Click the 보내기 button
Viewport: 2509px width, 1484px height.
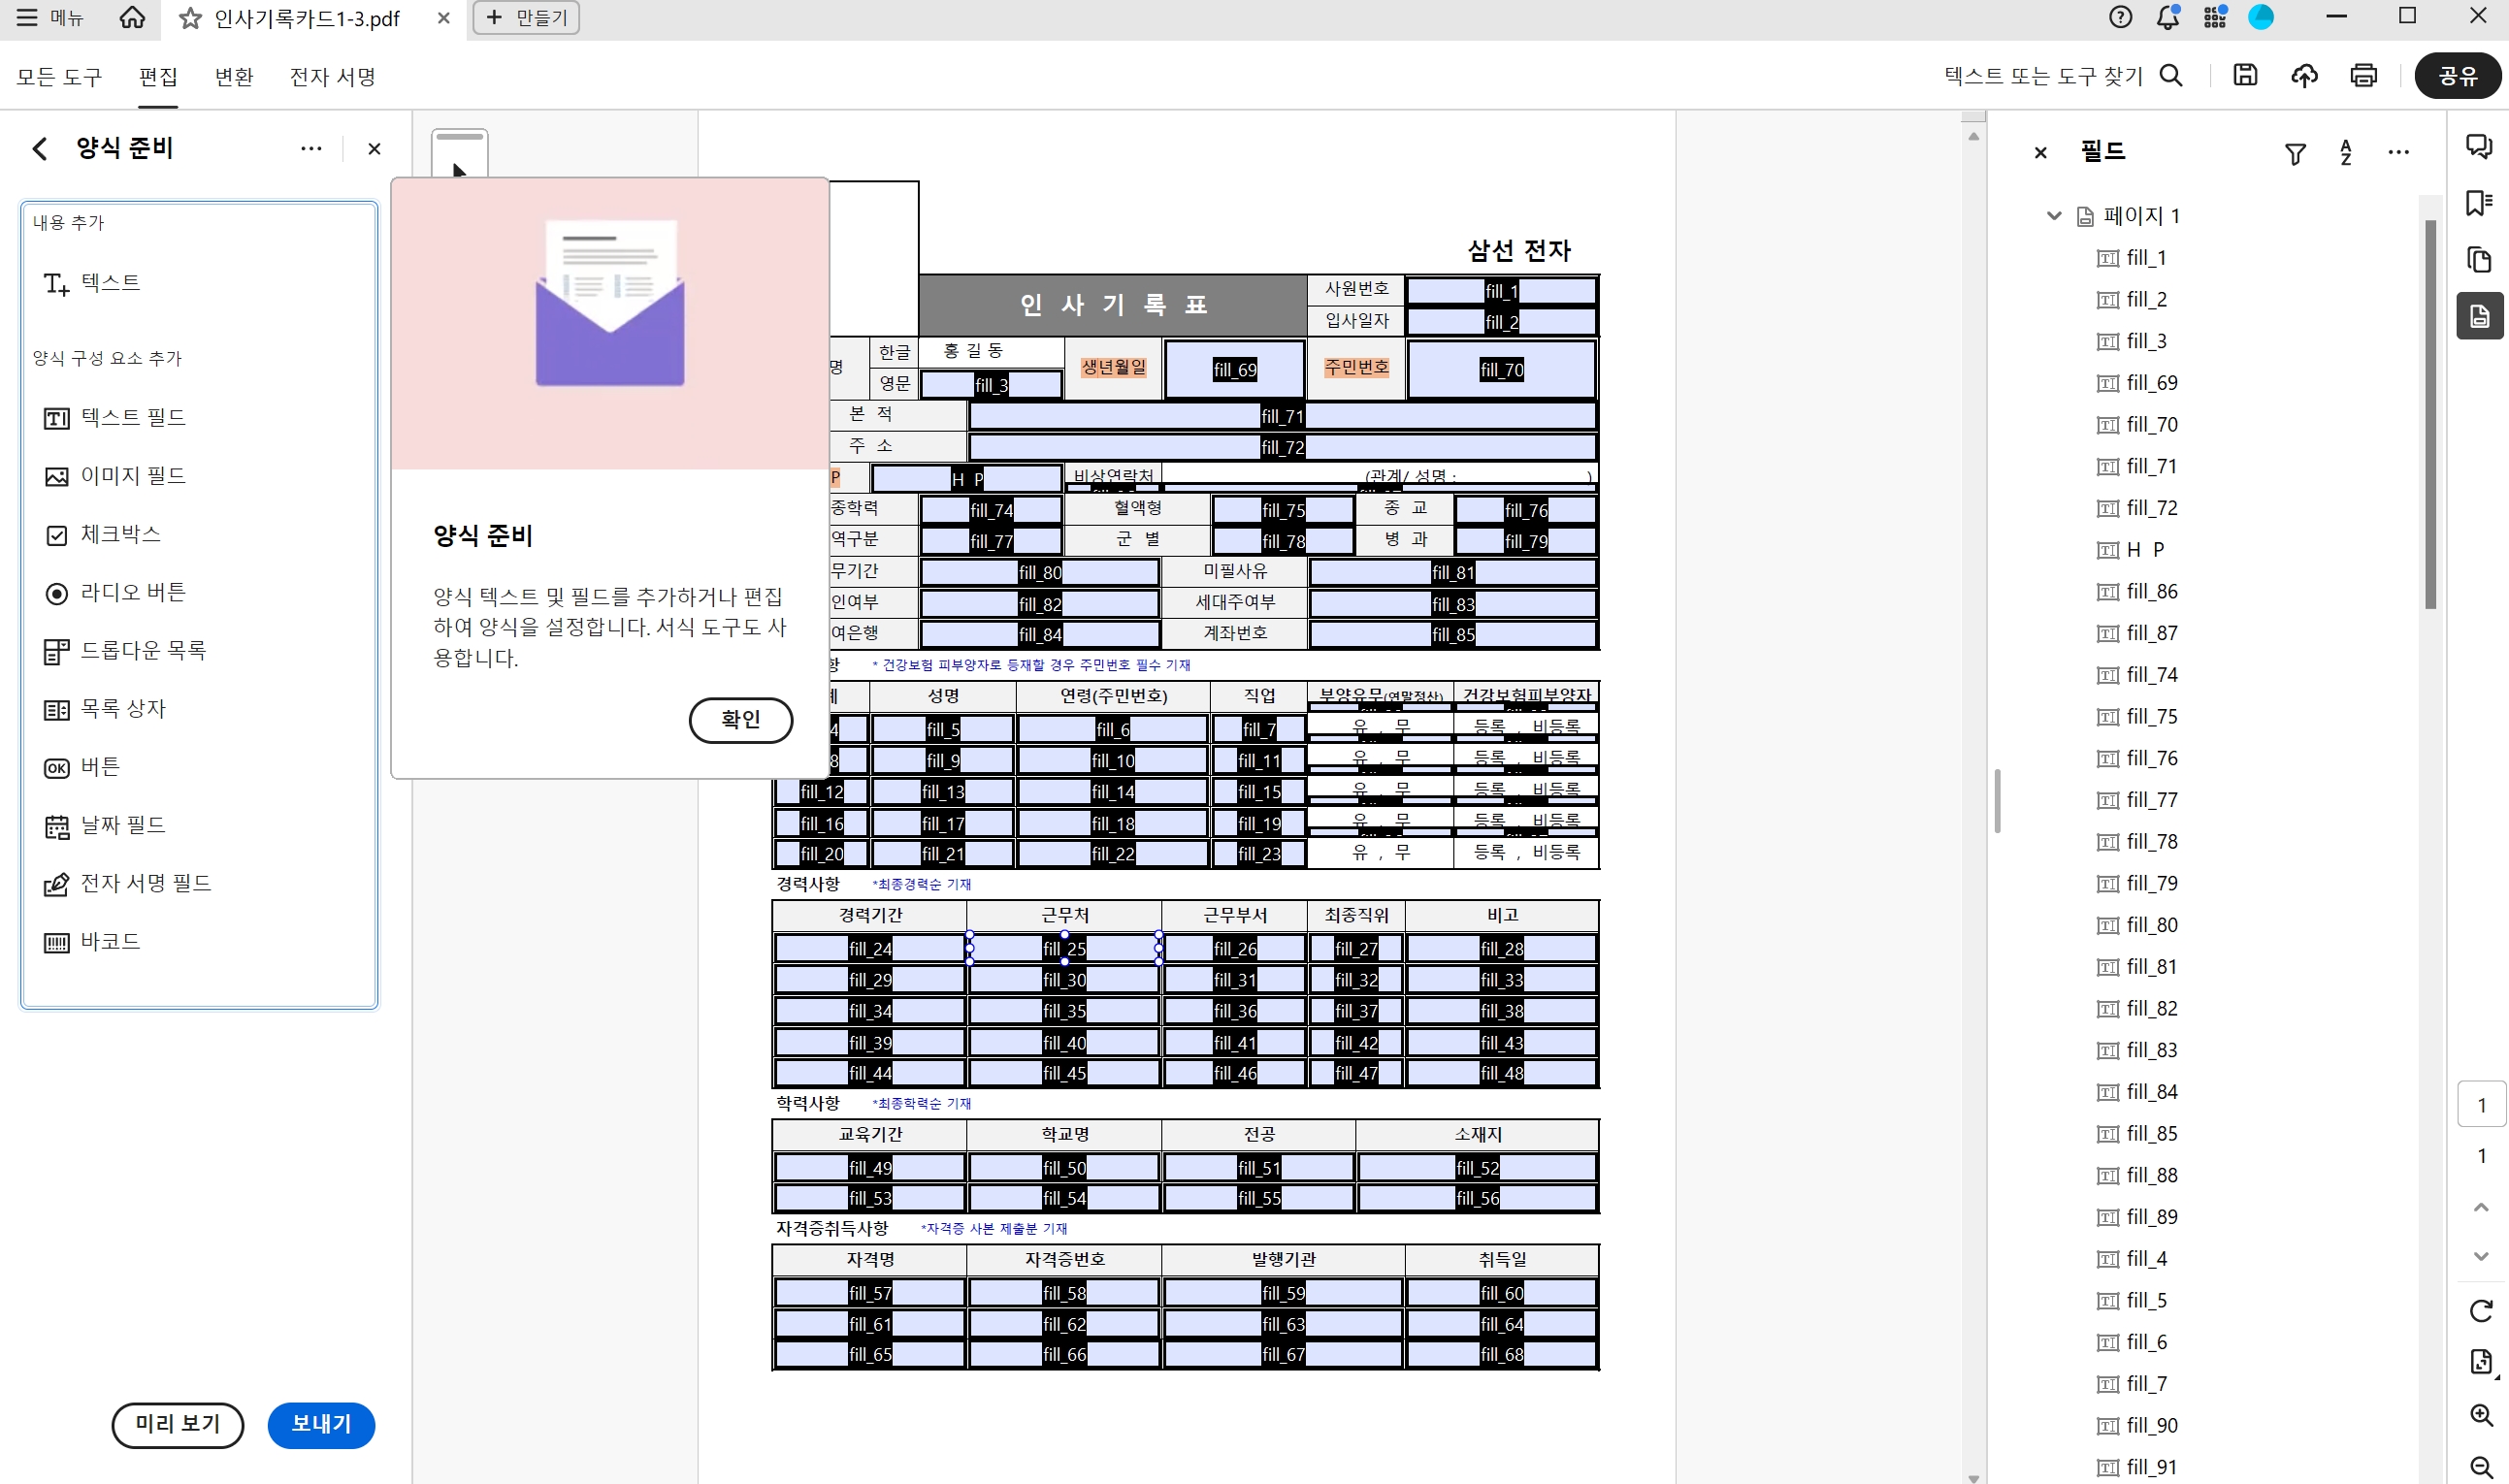321,1424
